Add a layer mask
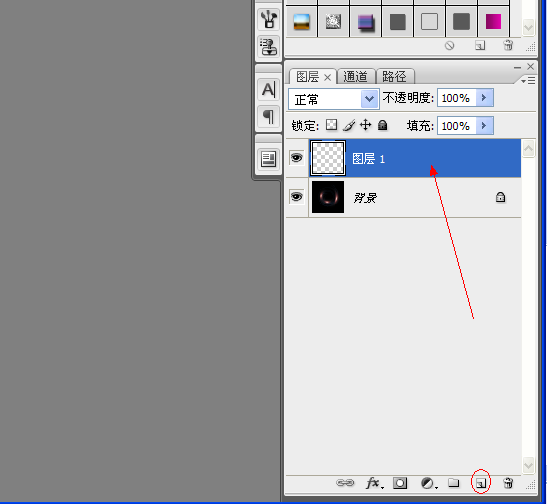 400,483
